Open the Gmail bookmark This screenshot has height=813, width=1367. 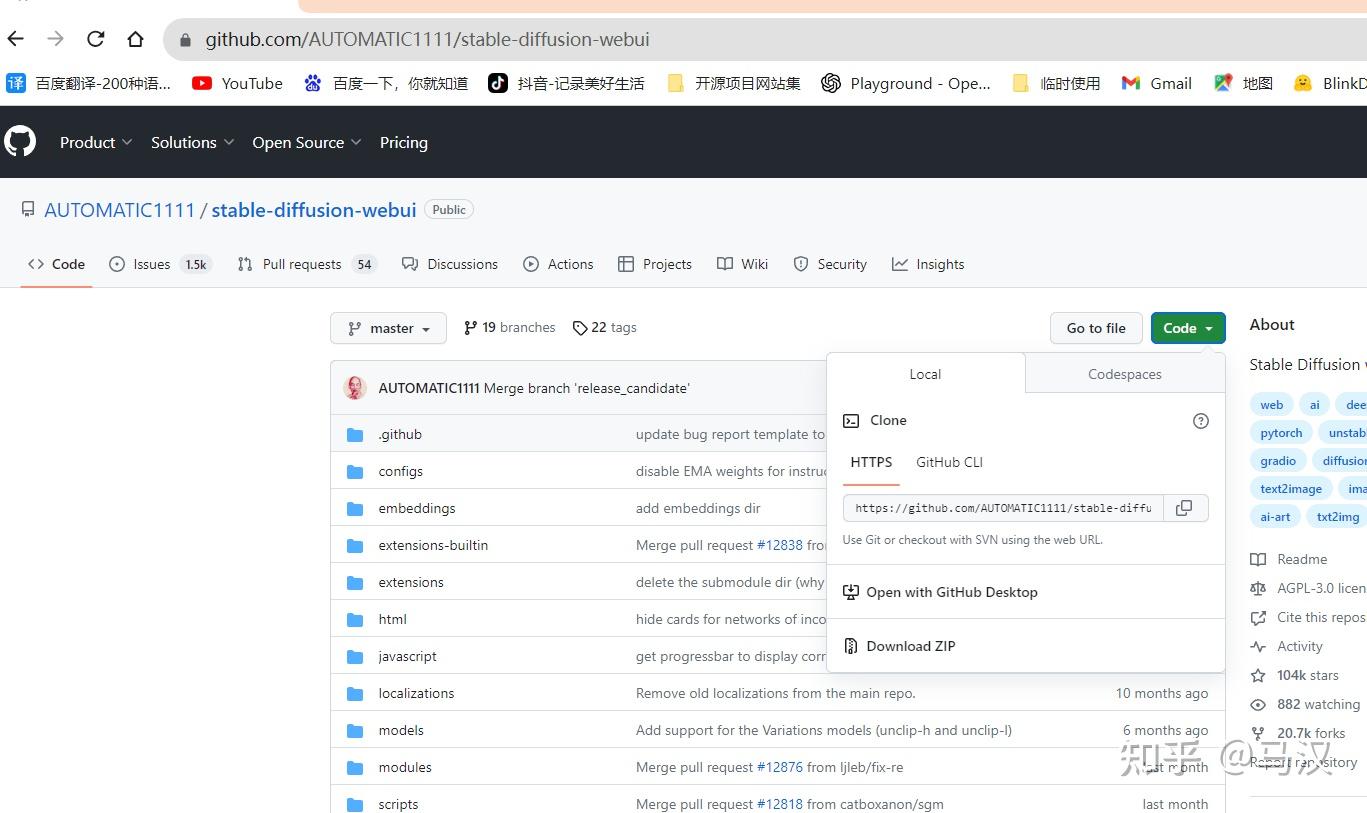point(1157,83)
